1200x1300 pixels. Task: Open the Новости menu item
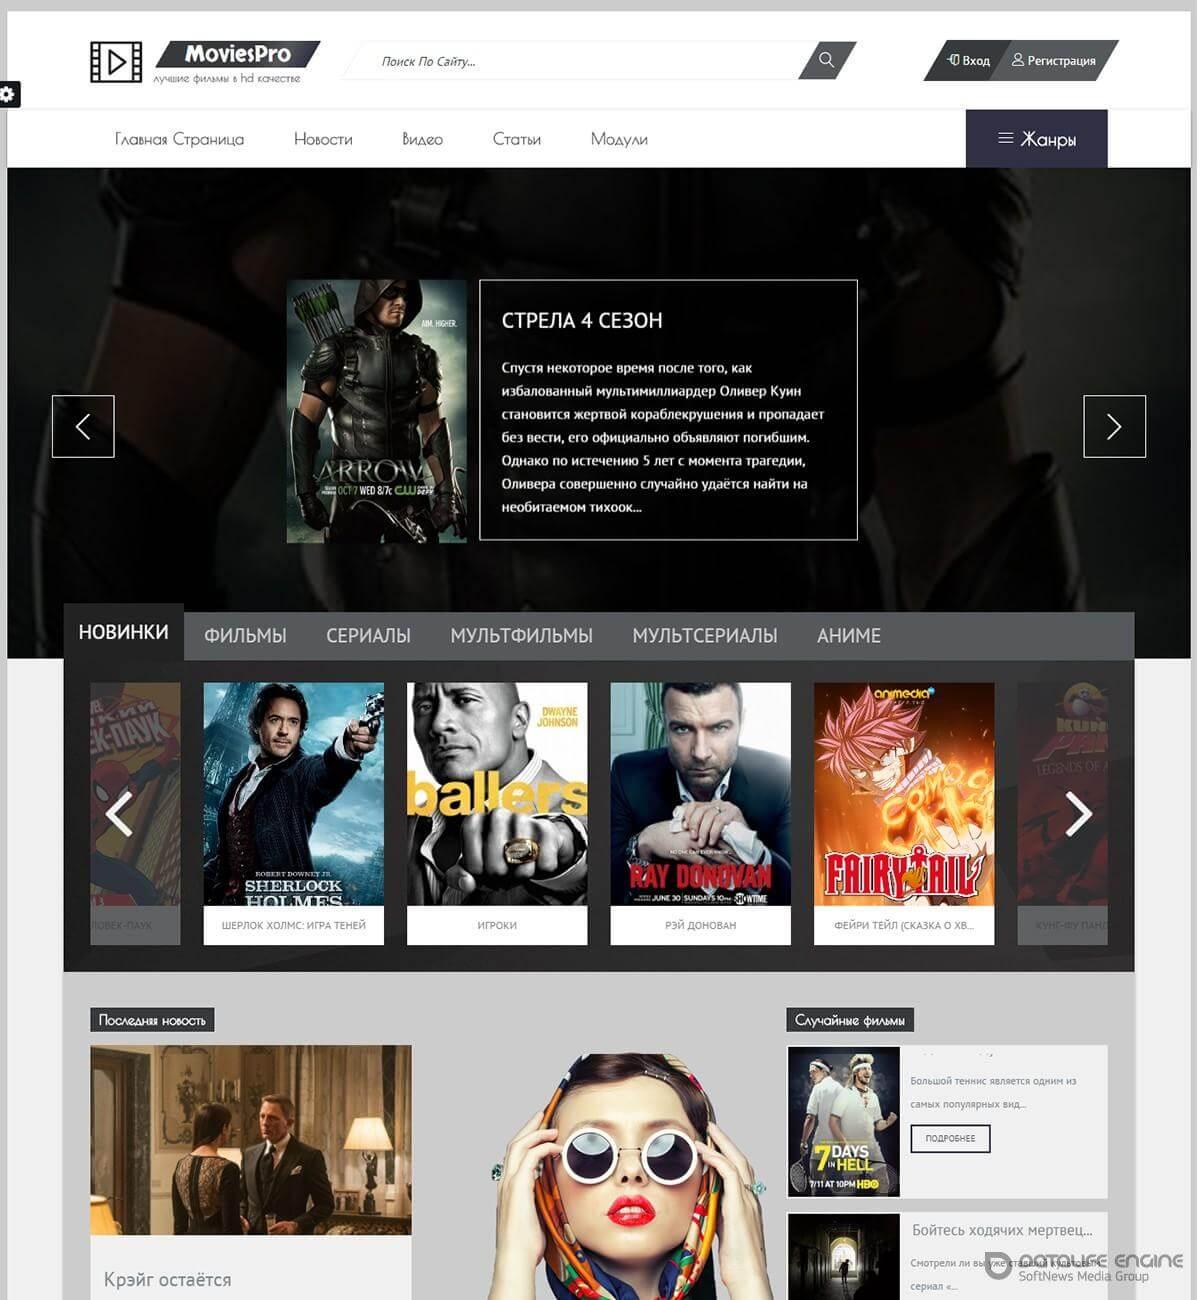(x=323, y=140)
